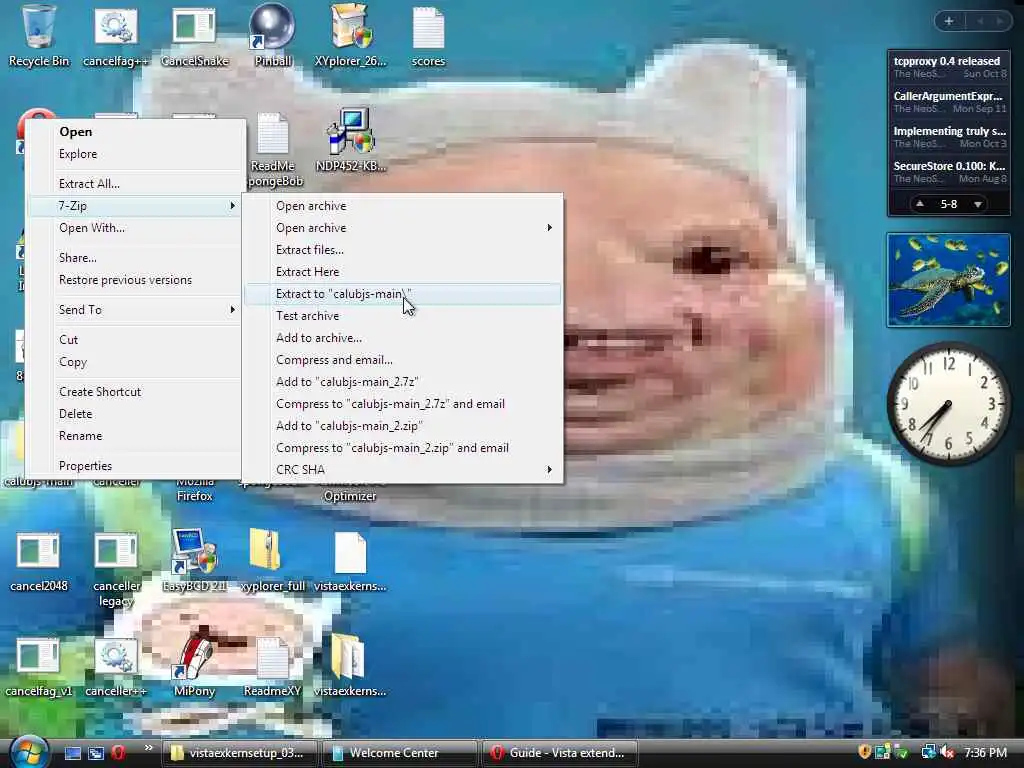Choose Add to "calubjs-main_2.zip"
This screenshot has height=768, width=1024.
coord(402,426)
